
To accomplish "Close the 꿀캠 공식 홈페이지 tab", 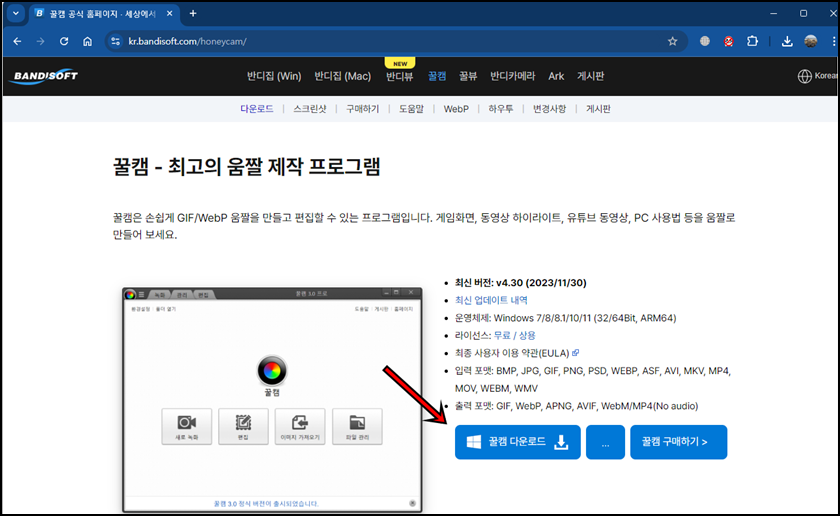I will coord(169,13).
